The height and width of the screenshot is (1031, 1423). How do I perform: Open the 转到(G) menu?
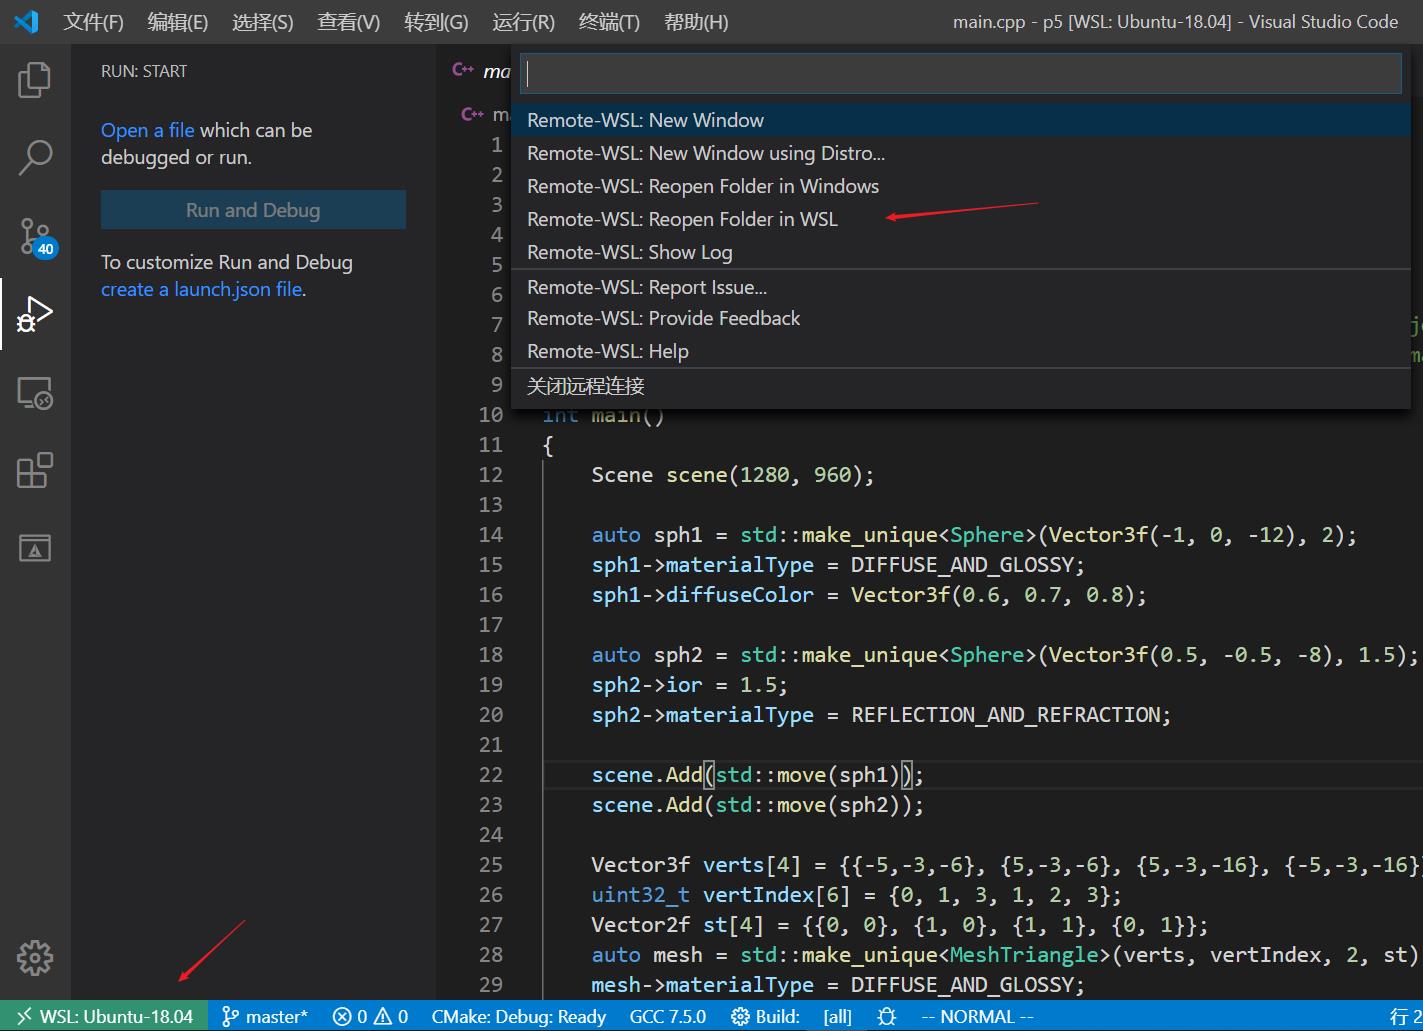pos(436,22)
